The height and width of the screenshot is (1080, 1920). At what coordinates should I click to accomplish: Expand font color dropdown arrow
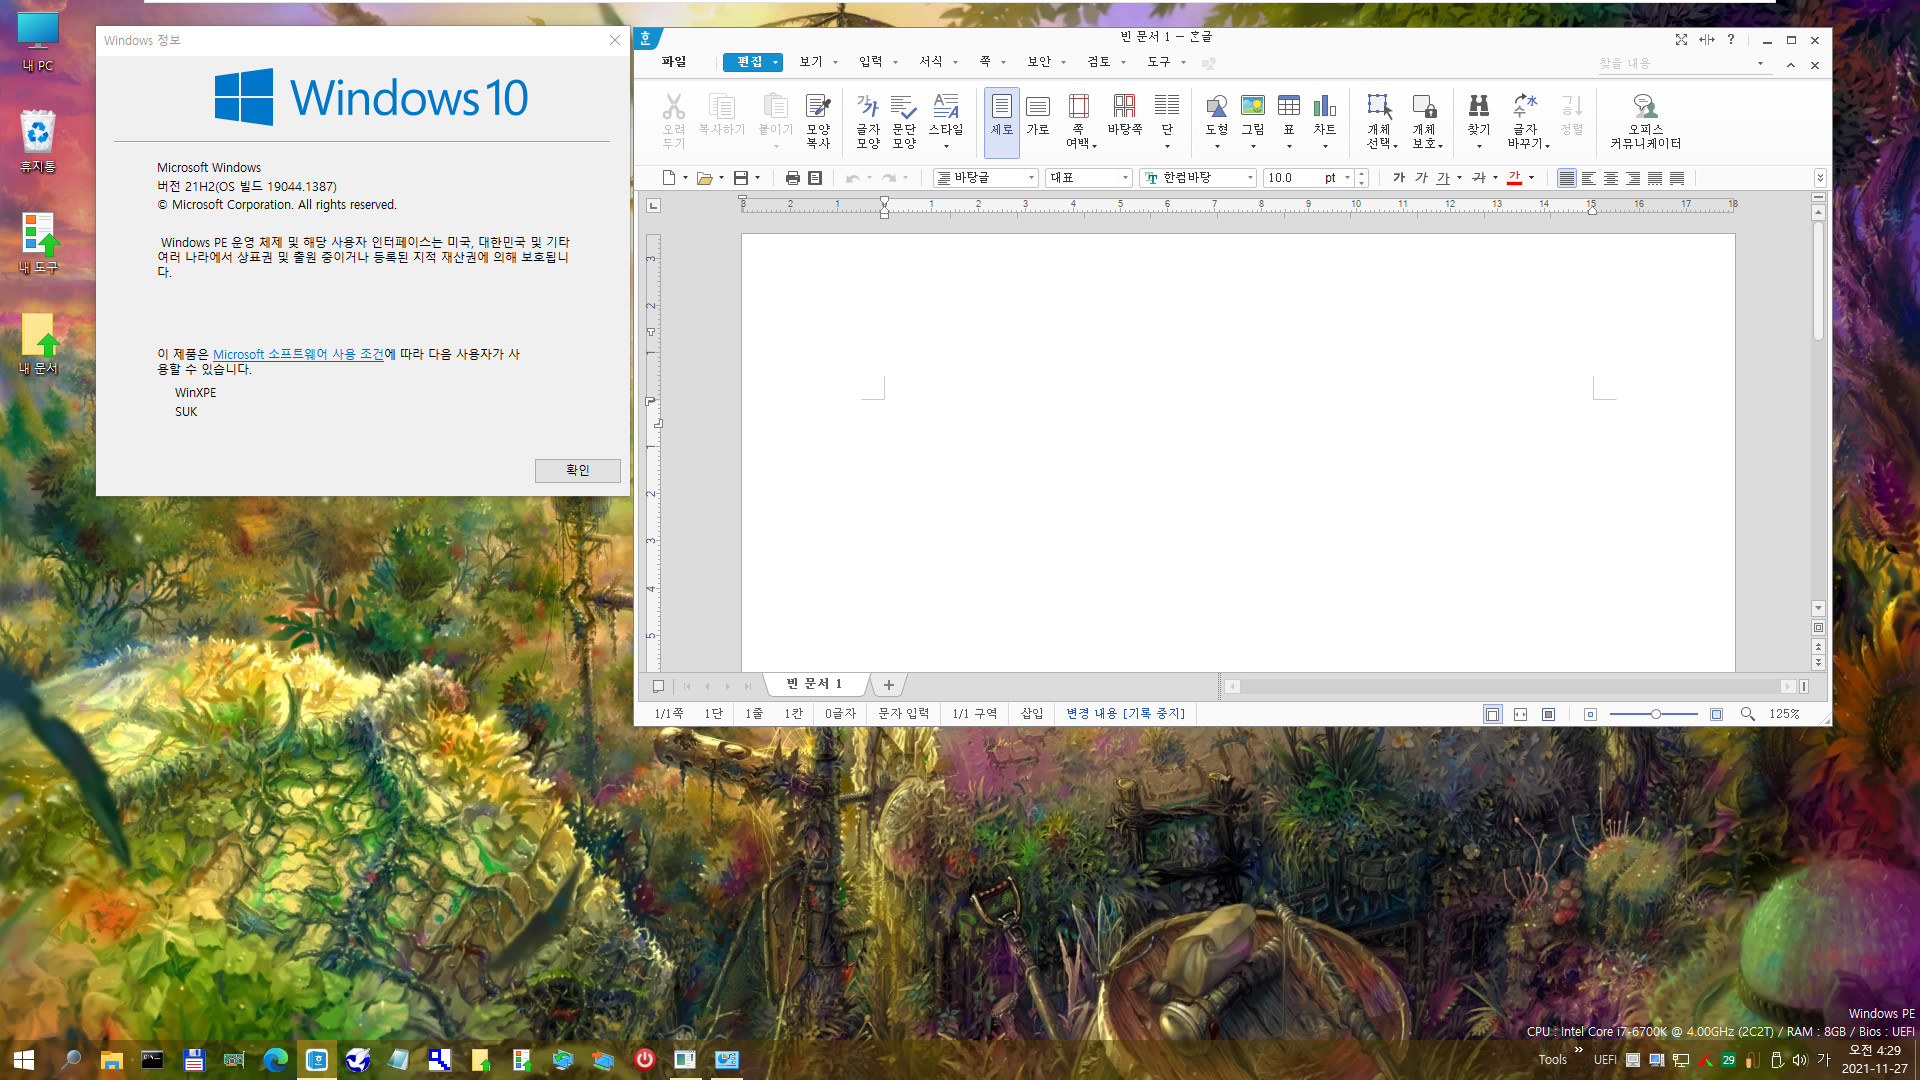[x=1531, y=178]
